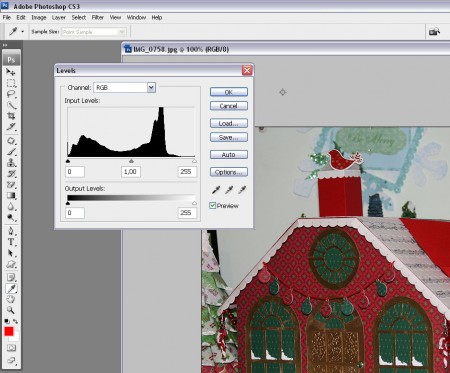Swap foreground and background colors
This screenshot has height=373, width=450.
[x=15, y=321]
